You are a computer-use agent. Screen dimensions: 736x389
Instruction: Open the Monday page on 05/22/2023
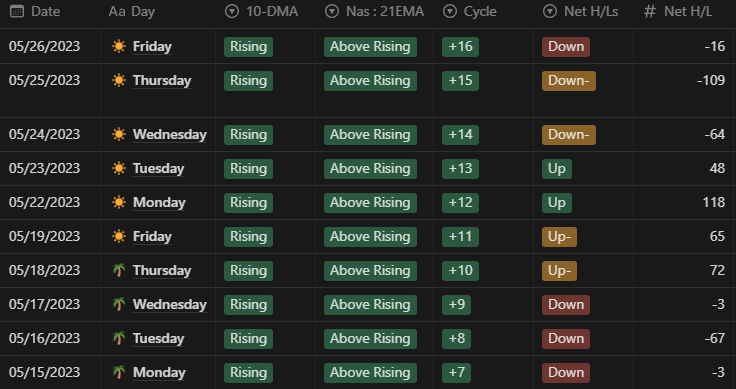click(x=159, y=203)
